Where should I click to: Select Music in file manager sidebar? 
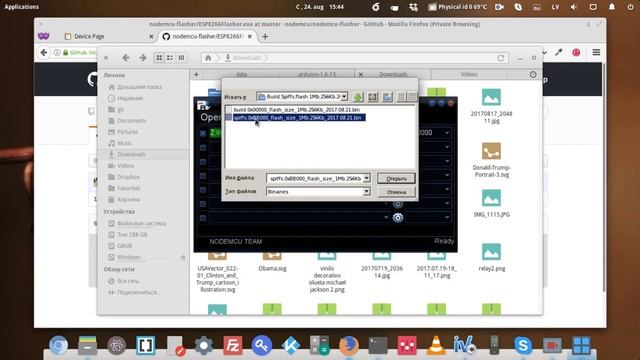(124, 143)
